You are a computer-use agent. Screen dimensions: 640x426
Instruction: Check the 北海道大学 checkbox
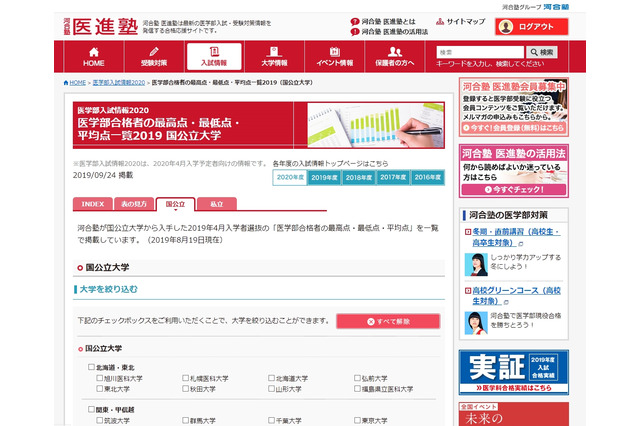[271, 378]
